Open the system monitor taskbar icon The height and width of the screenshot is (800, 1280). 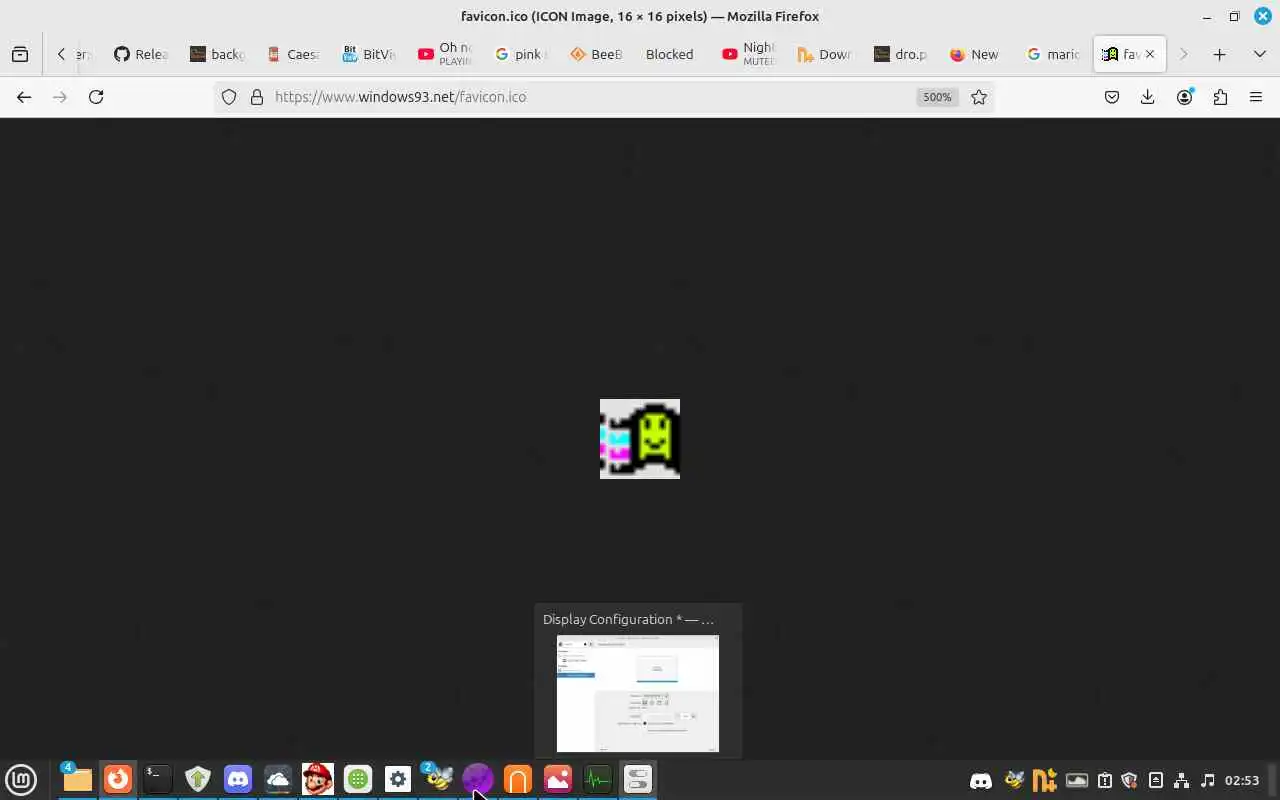tap(598, 779)
